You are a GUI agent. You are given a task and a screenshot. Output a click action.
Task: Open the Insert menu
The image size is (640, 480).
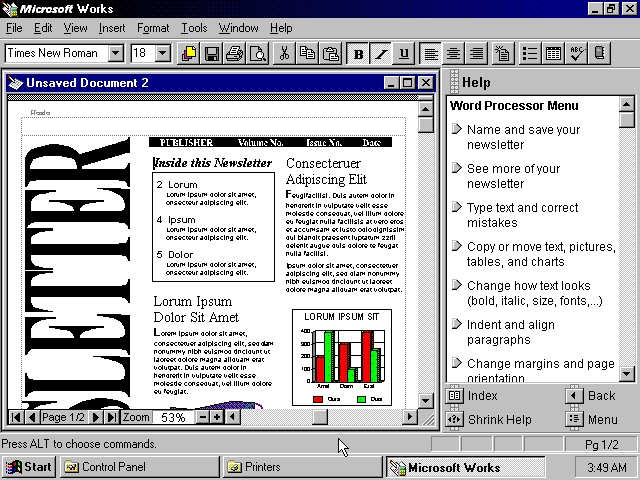pyautogui.click(x=112, y=28)
